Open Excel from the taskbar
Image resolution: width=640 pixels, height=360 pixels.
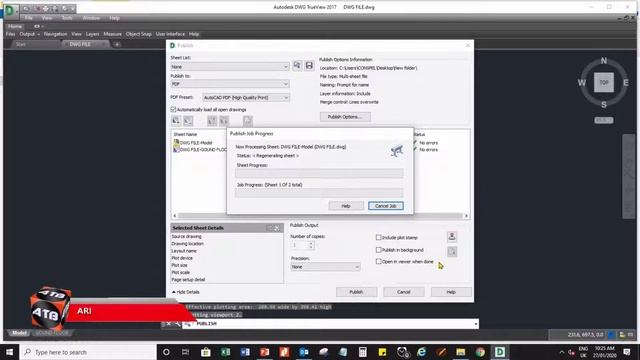pos(225,352)
